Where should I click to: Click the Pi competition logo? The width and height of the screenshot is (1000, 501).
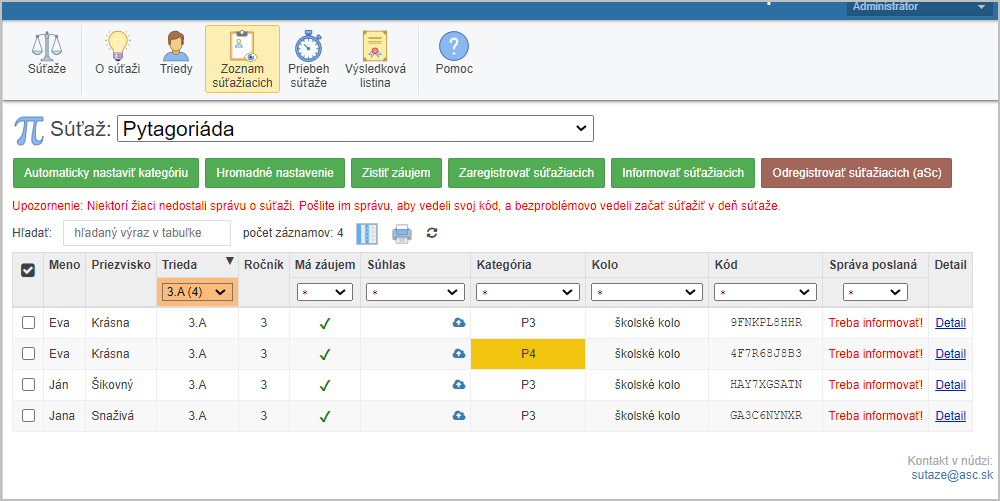point(29,130)
